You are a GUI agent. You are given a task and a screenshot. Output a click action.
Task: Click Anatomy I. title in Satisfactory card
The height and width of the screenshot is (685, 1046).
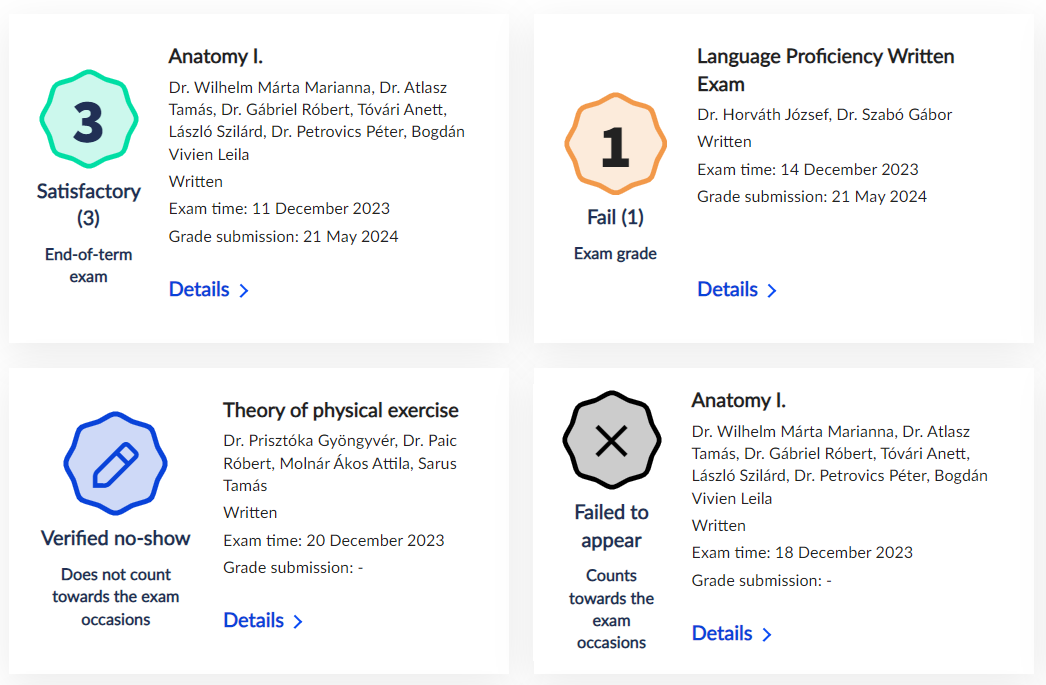pos(215,56)
